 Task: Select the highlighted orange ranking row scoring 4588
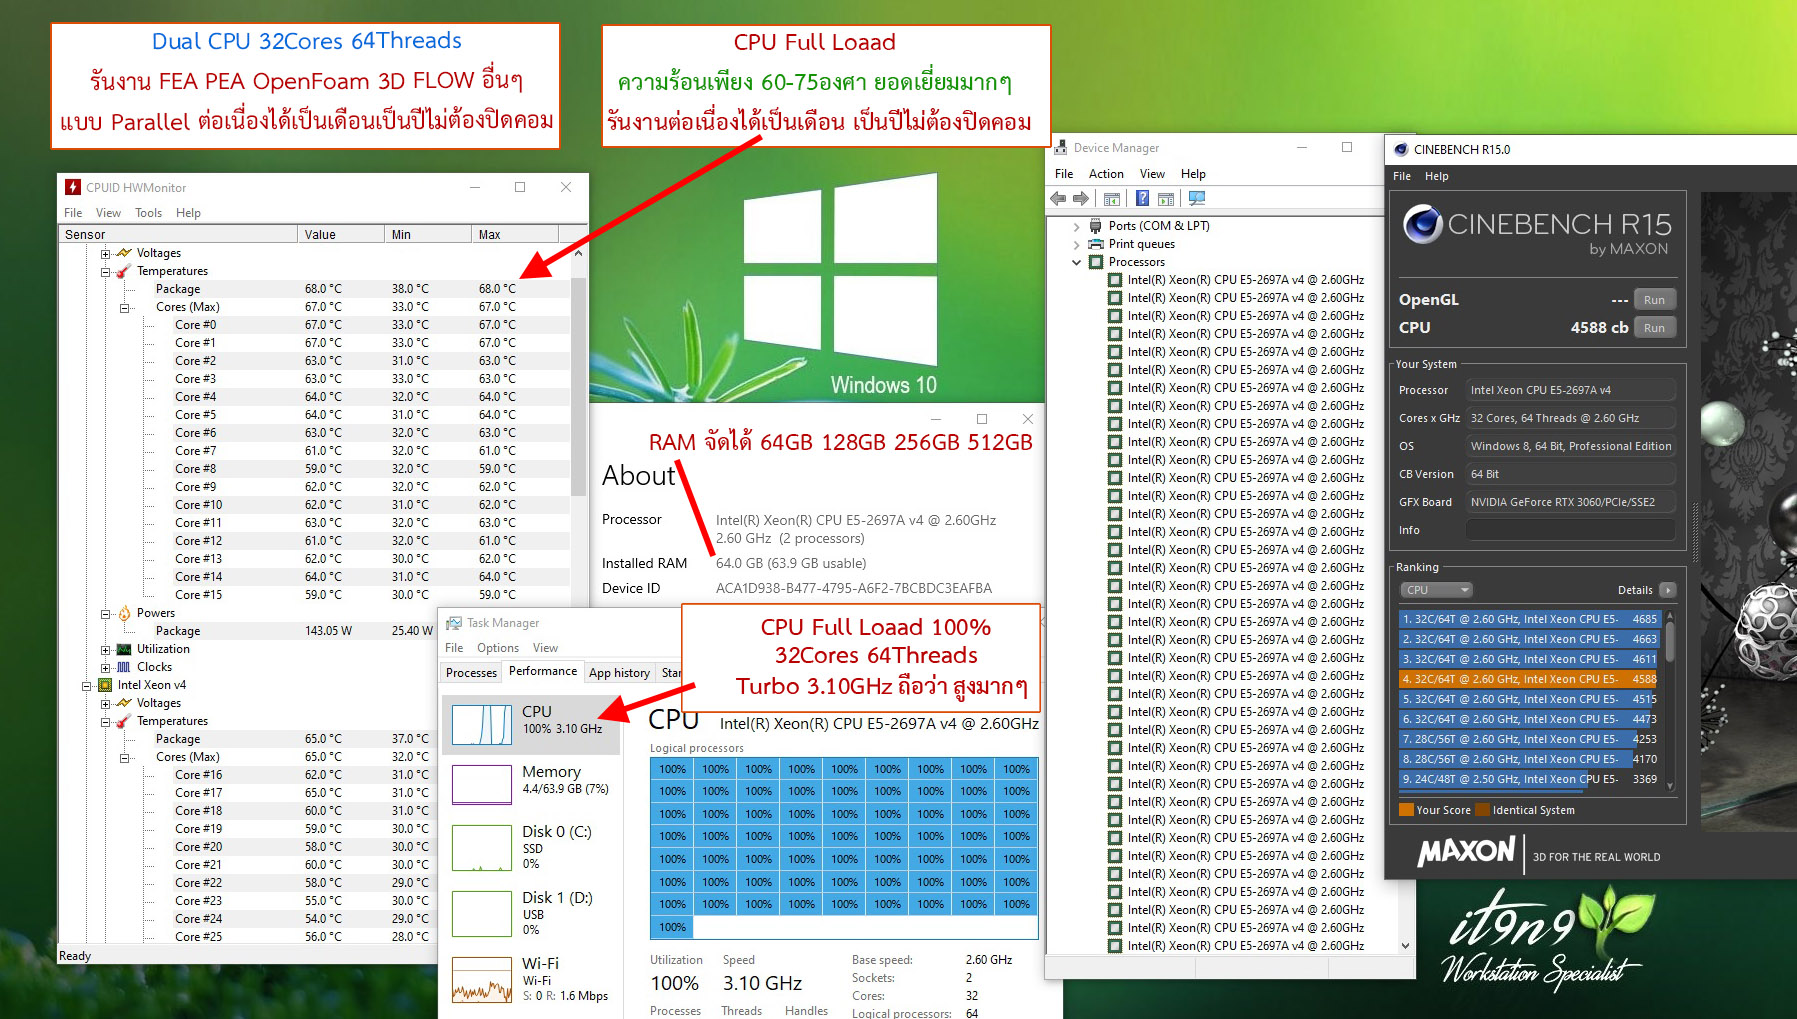[x=1530, y=679]
